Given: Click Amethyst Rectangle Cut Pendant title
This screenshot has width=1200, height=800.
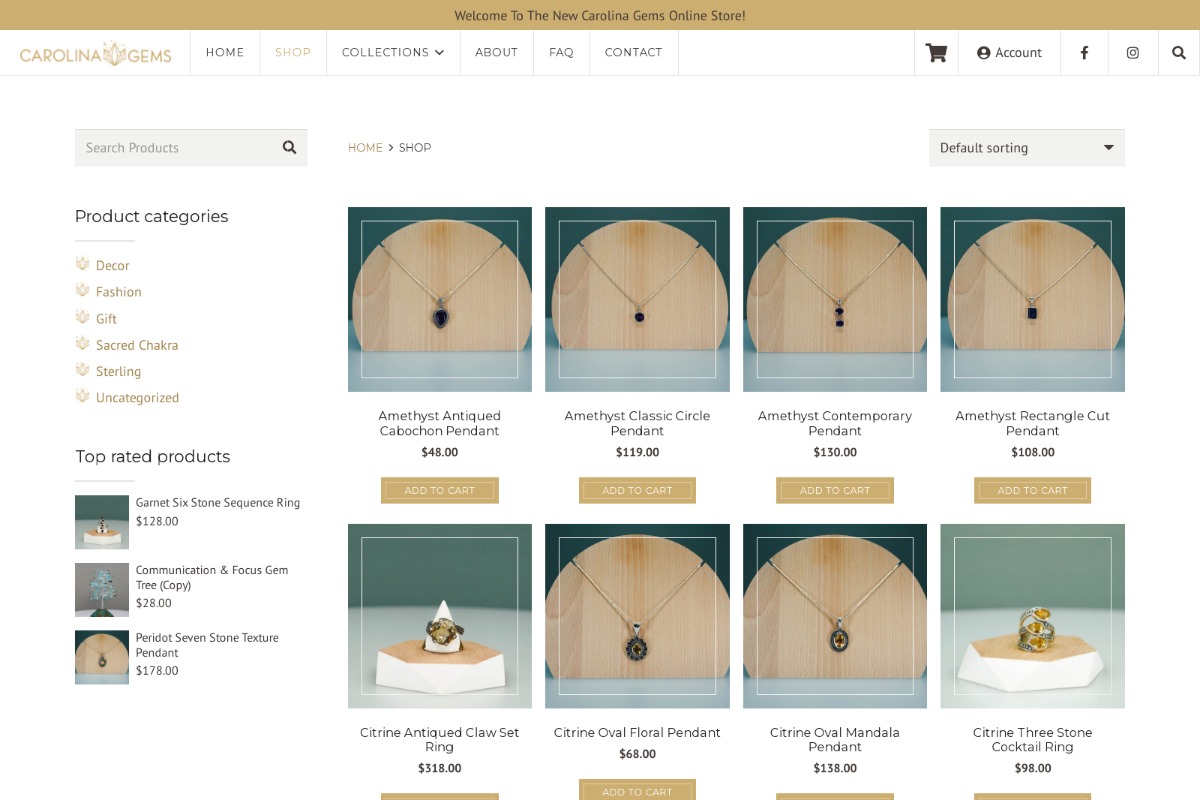Looking at the screenshot, I should [x=1032, y=423].
